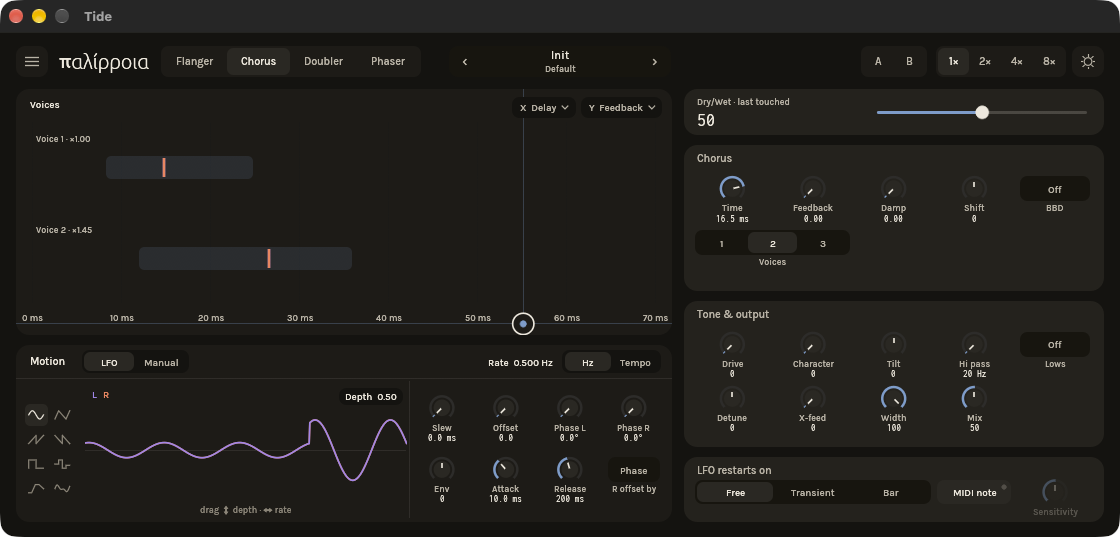Click the Hi pass knob
Image resolution: width=1120 pixels, height=537 pixels.
coord(974,345)
